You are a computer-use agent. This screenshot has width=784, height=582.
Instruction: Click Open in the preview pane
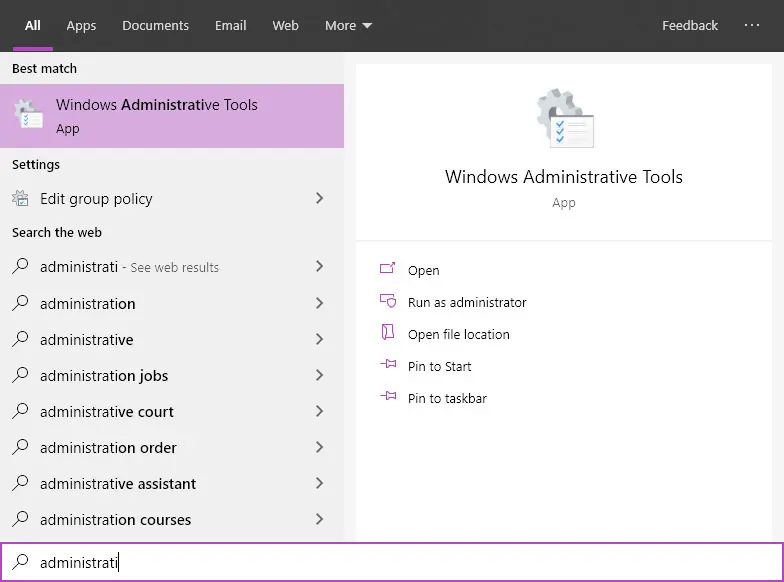point(424,270)
